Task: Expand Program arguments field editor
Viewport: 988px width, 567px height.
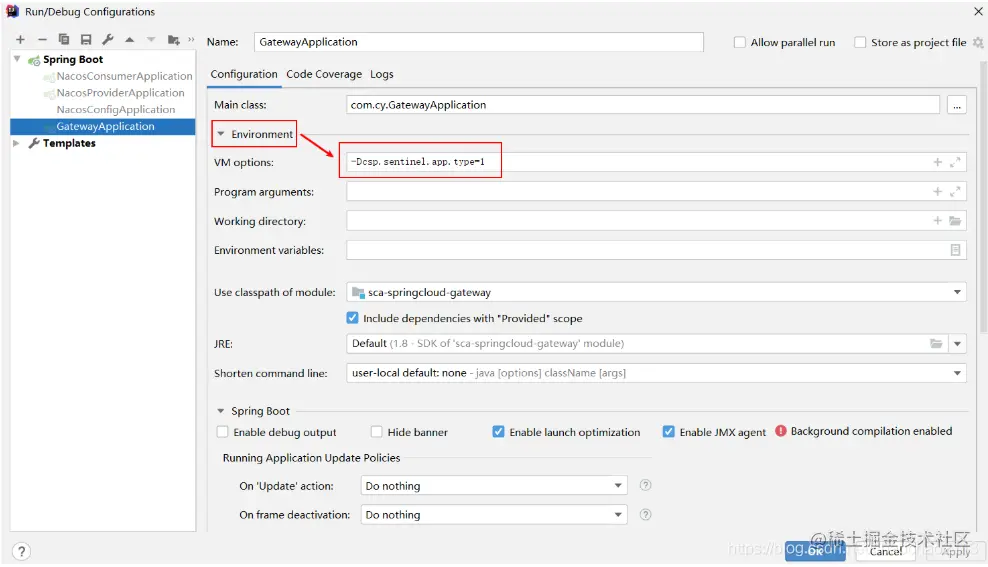Action: click(x=955, y=192)
